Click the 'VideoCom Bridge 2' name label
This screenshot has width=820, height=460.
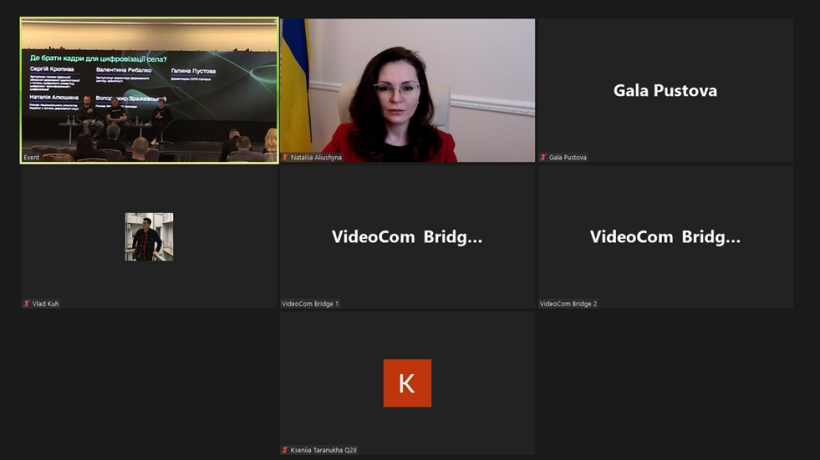568,304
